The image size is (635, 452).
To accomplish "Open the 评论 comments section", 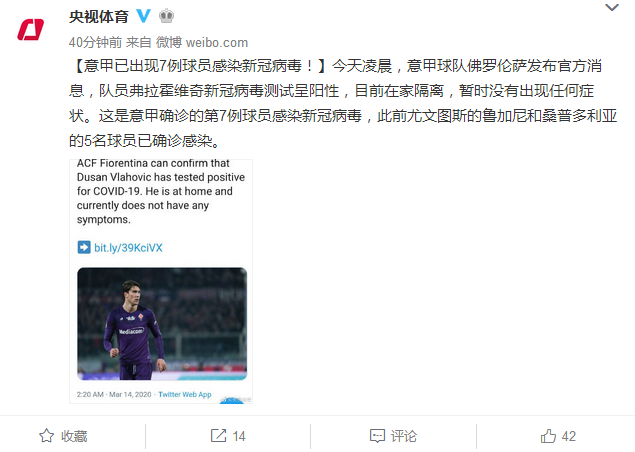I will [x=404, y=436].
